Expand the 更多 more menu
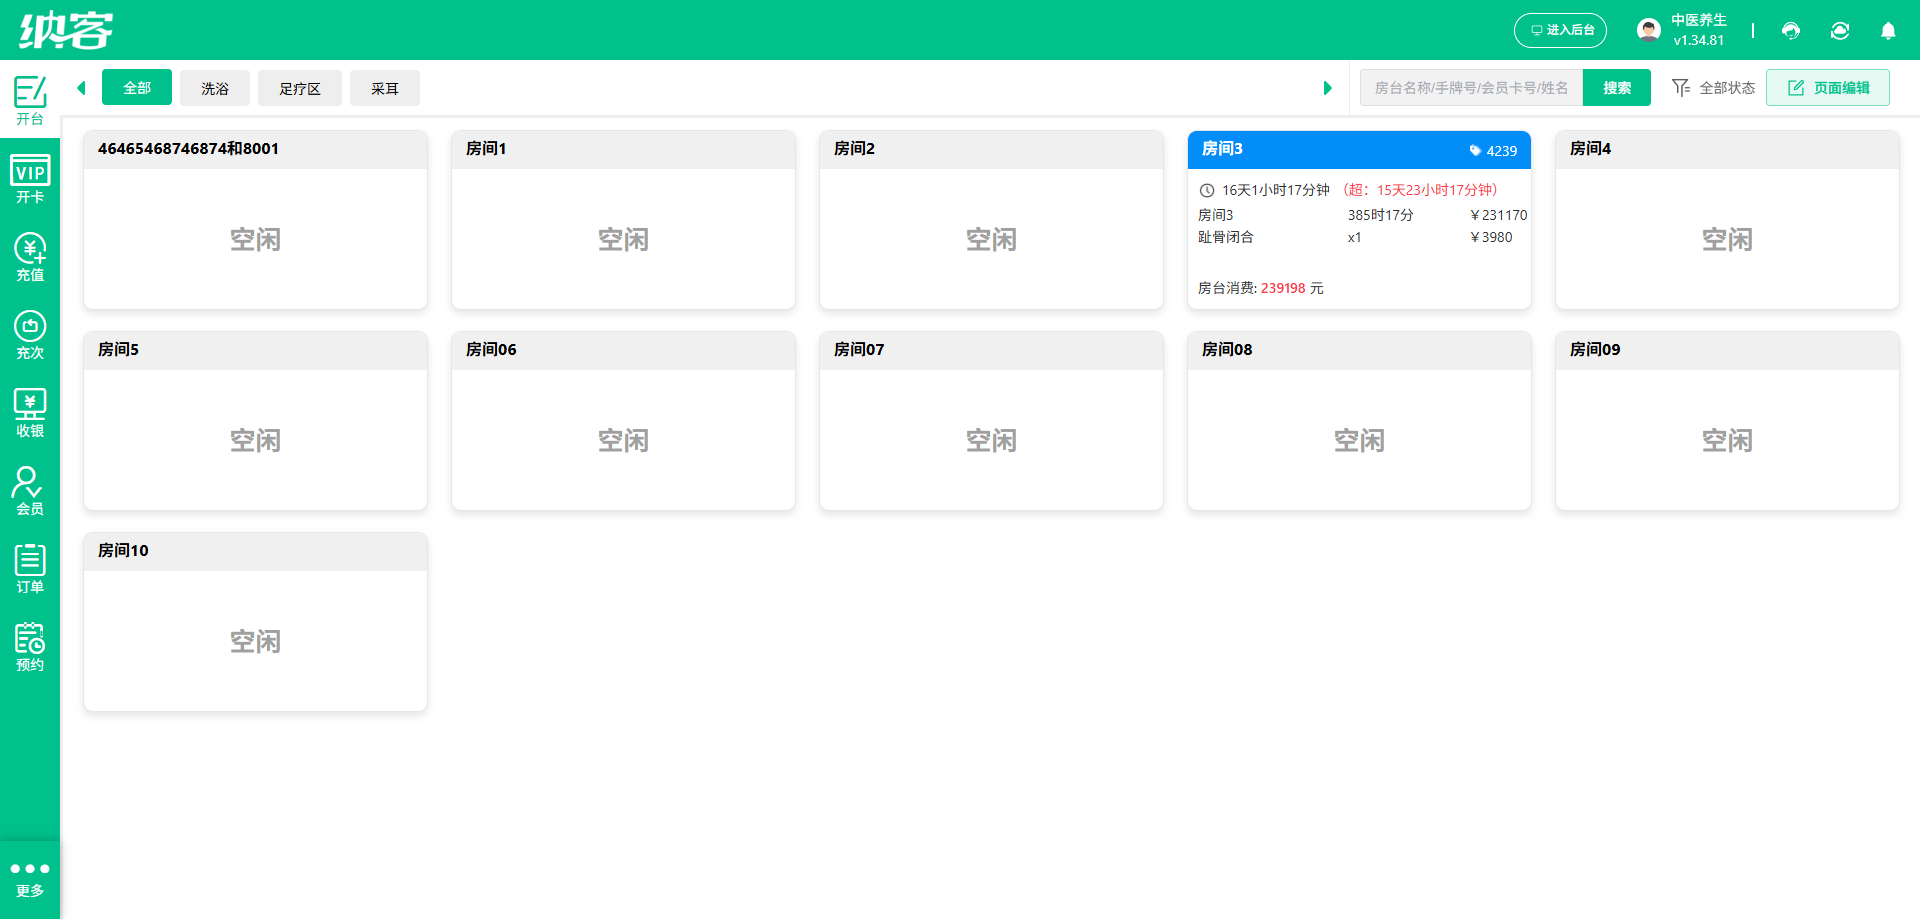Viewport: 1920px width, 919px height. click(30, 879)
